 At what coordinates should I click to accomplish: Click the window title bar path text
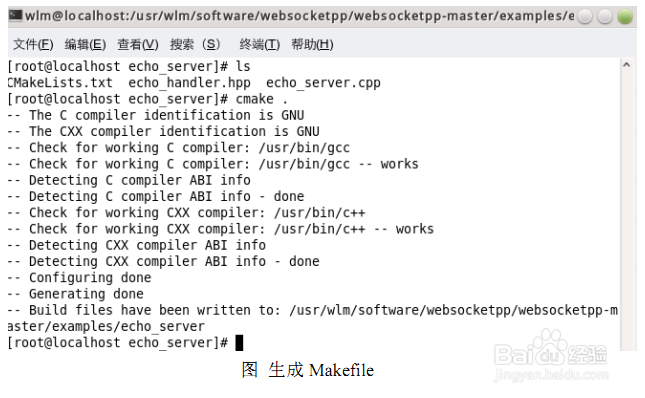pos(299,16)
